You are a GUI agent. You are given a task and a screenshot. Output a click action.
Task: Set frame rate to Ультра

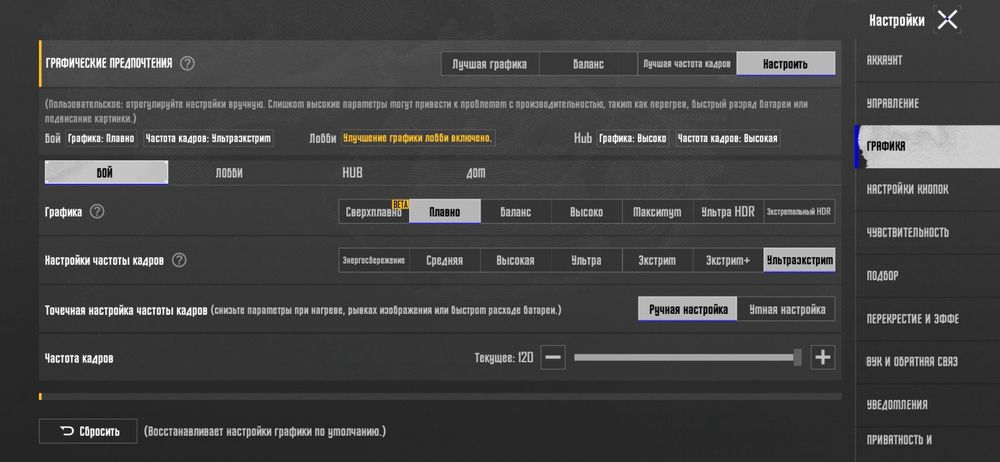pos(586,260)
